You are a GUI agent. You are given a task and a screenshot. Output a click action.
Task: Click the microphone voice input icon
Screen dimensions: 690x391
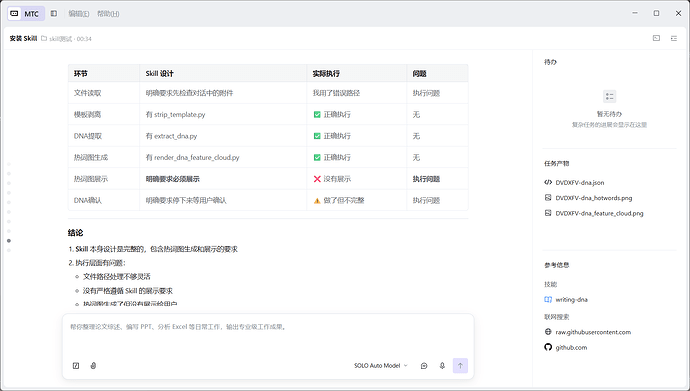click(x=442, y=365)
